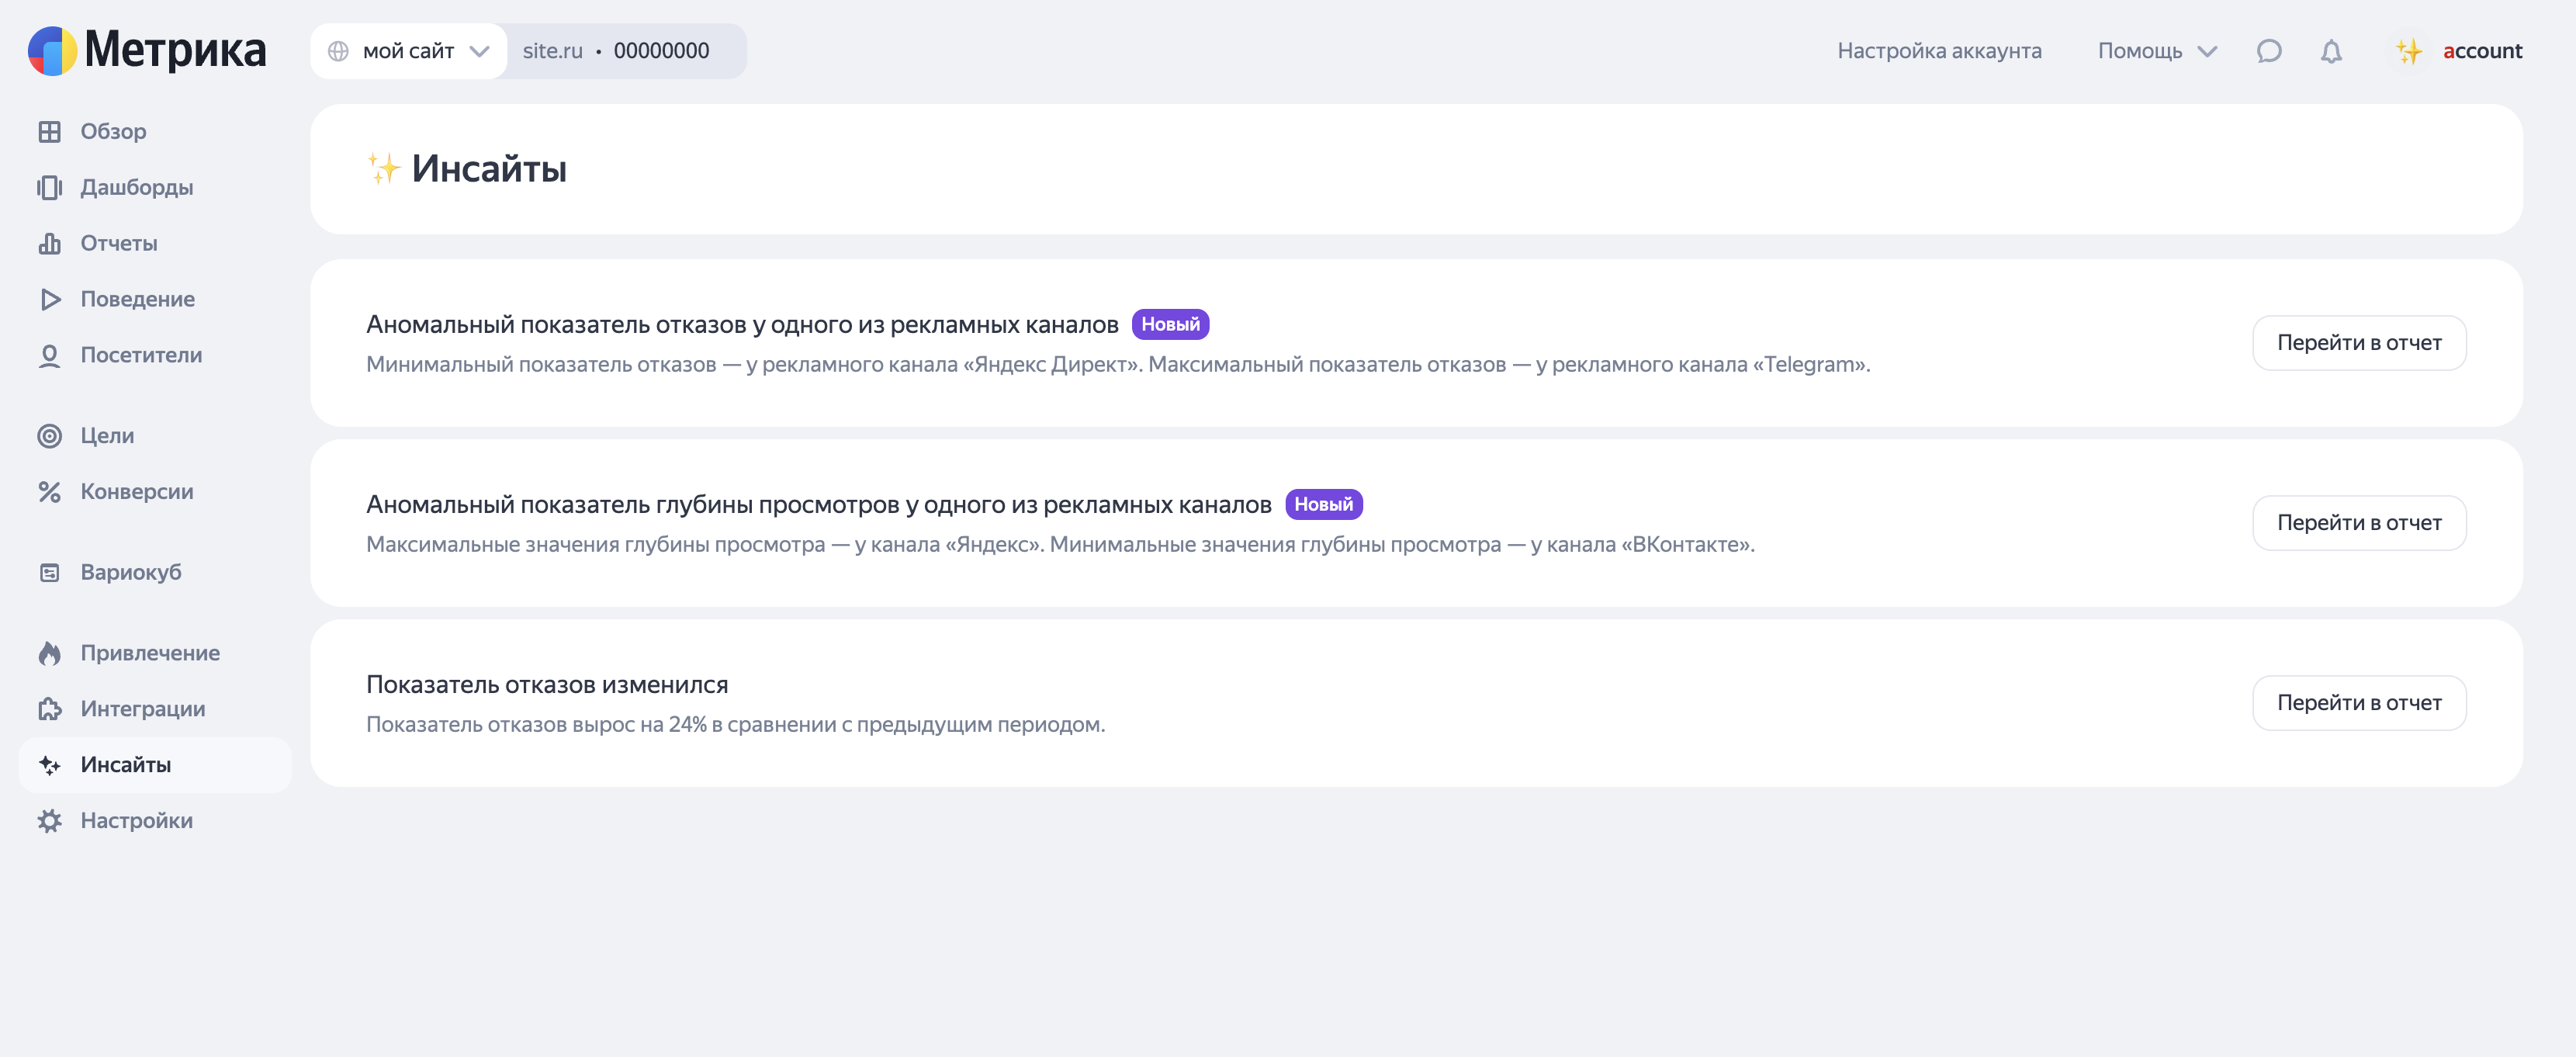Click the Конверсии percent icon
The height and width of the screenshot is (1057, 2576).
coord(49,492)
